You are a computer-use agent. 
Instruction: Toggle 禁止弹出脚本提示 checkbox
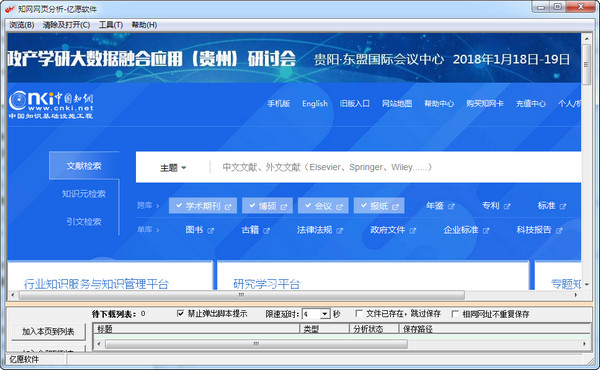point(180,313)
